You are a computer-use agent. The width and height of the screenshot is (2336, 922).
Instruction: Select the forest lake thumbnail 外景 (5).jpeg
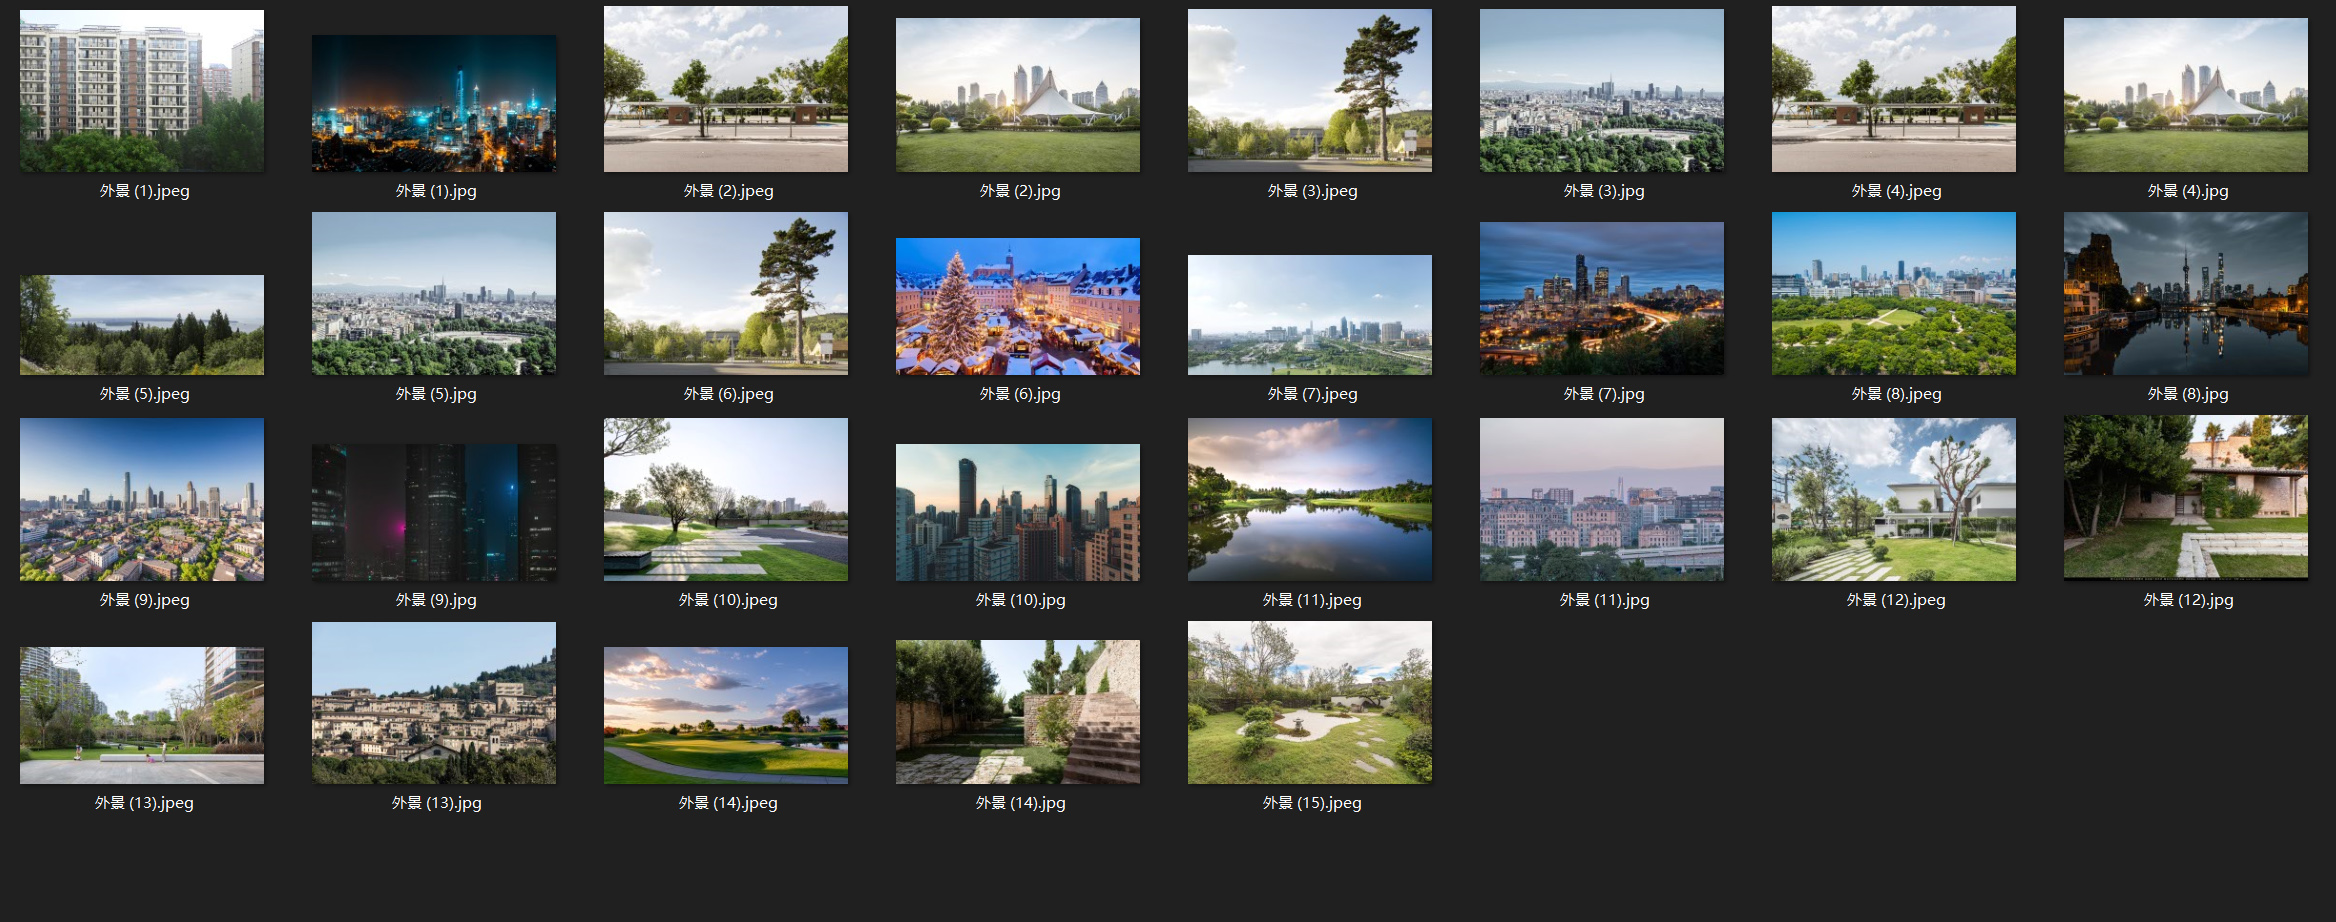pos(142,325)
